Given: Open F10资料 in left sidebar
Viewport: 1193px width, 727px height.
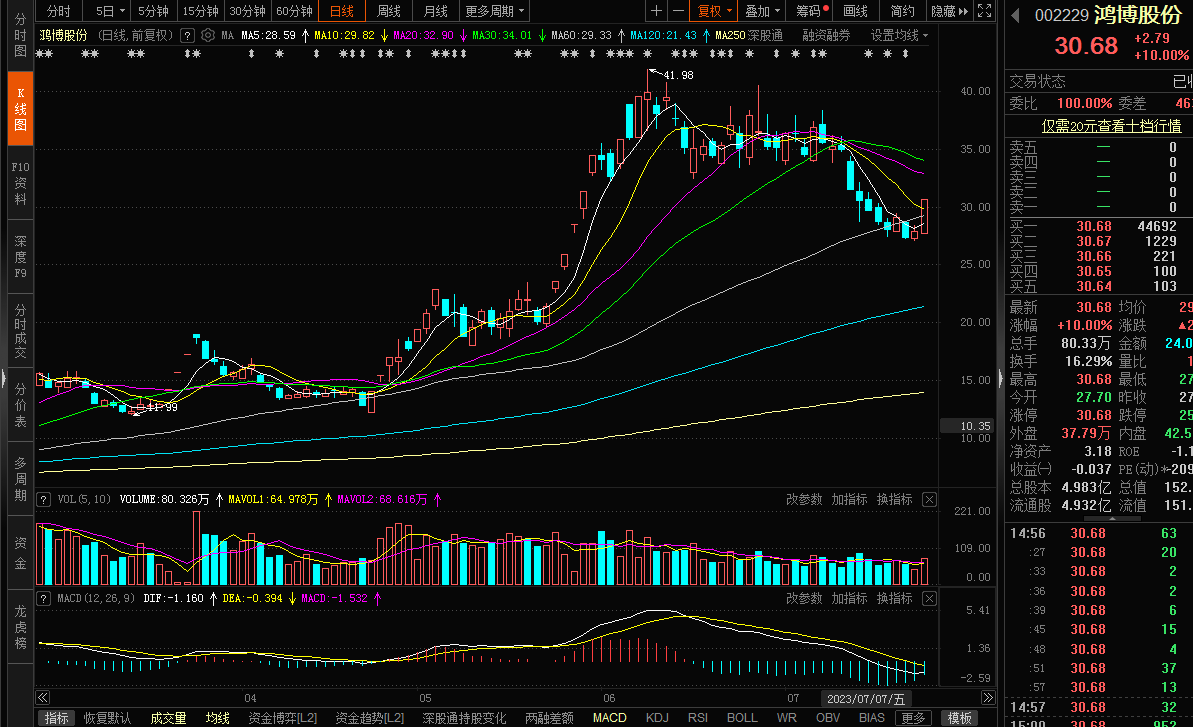Looking at the screenshot, I should [20, 183].
